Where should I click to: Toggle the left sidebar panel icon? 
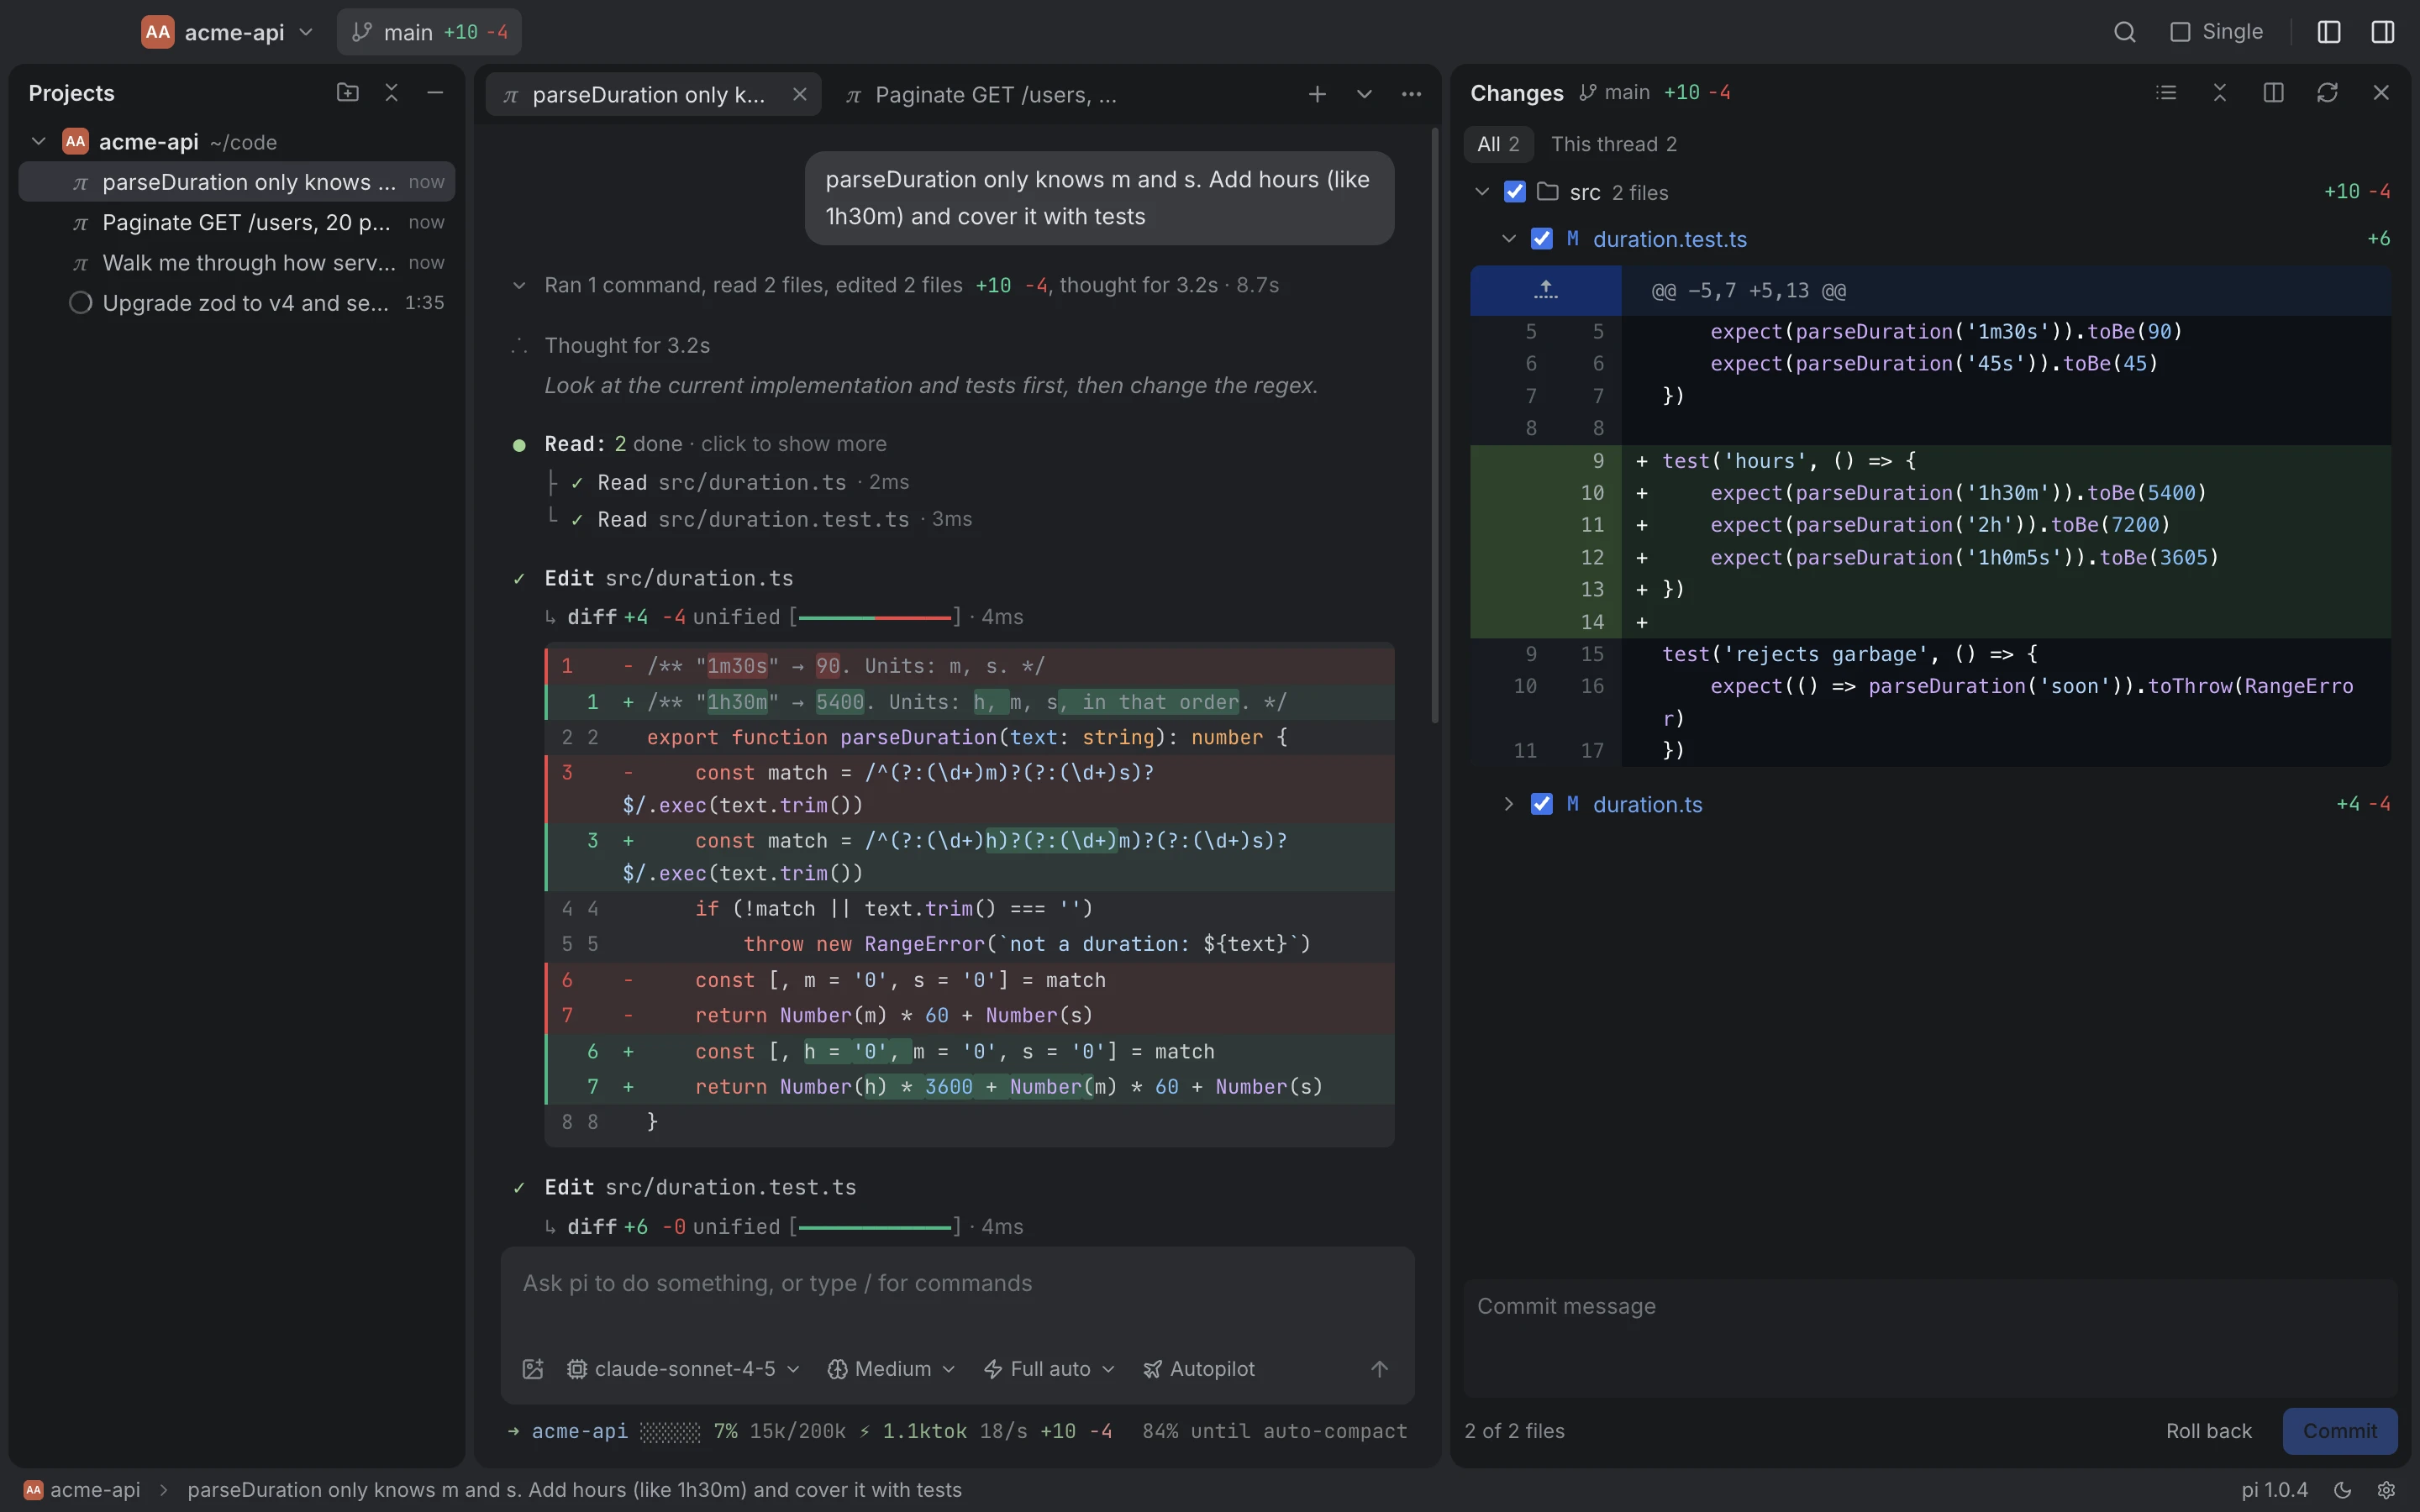tap(2329, 32)
